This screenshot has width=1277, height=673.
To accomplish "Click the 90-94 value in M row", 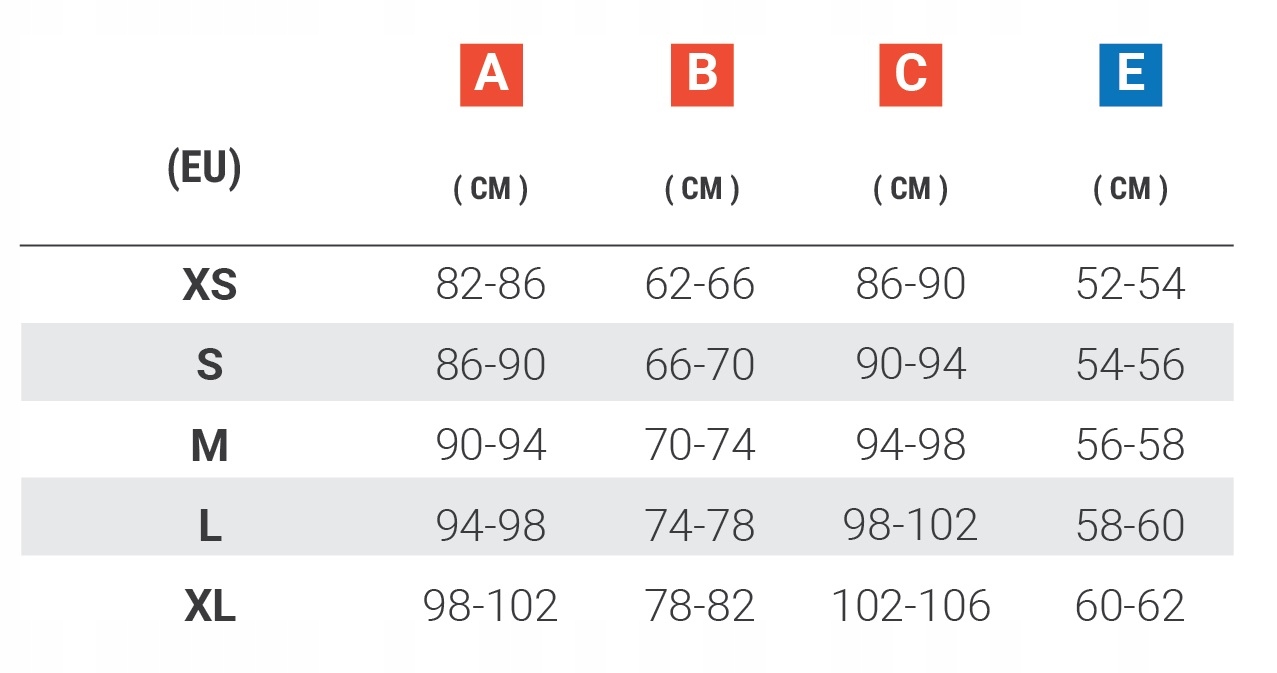I will point(491,444).
